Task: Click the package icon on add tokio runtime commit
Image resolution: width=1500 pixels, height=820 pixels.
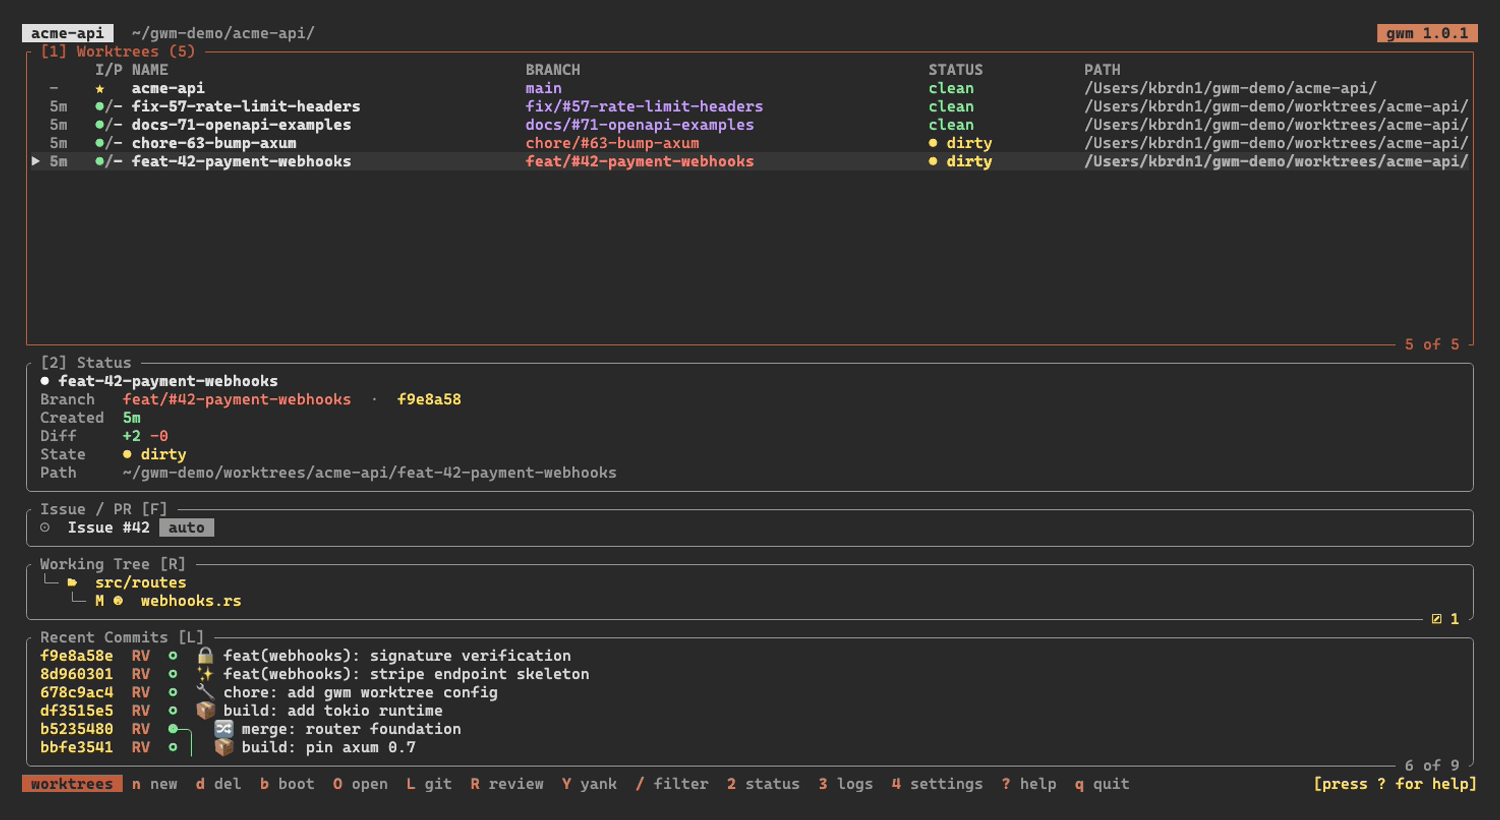Action: (x=205, y=711)
